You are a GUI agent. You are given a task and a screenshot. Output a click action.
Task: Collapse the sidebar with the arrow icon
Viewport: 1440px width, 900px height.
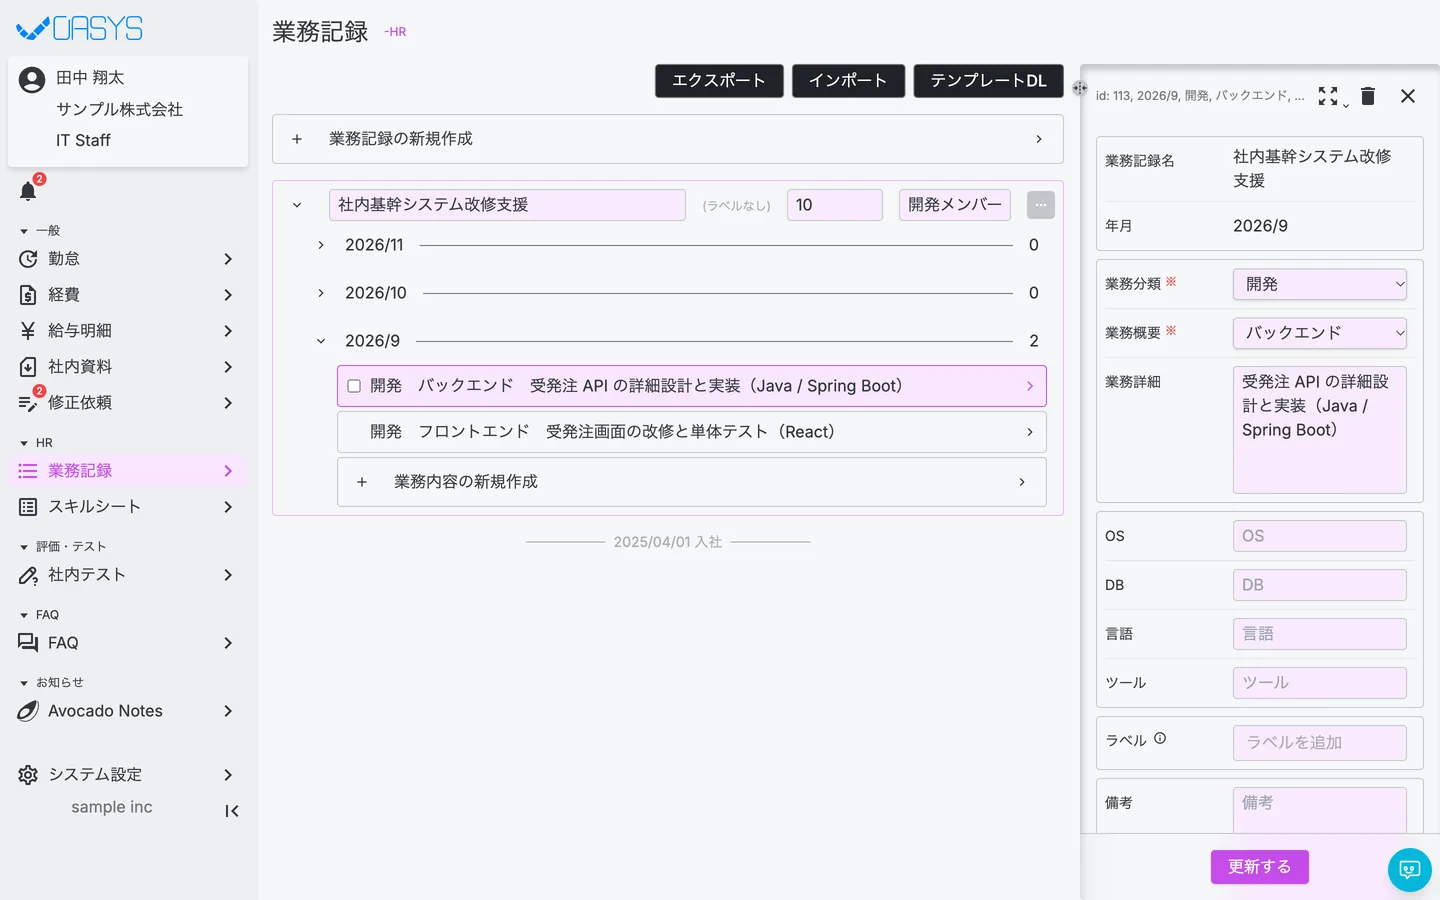[x=232, y=811]
